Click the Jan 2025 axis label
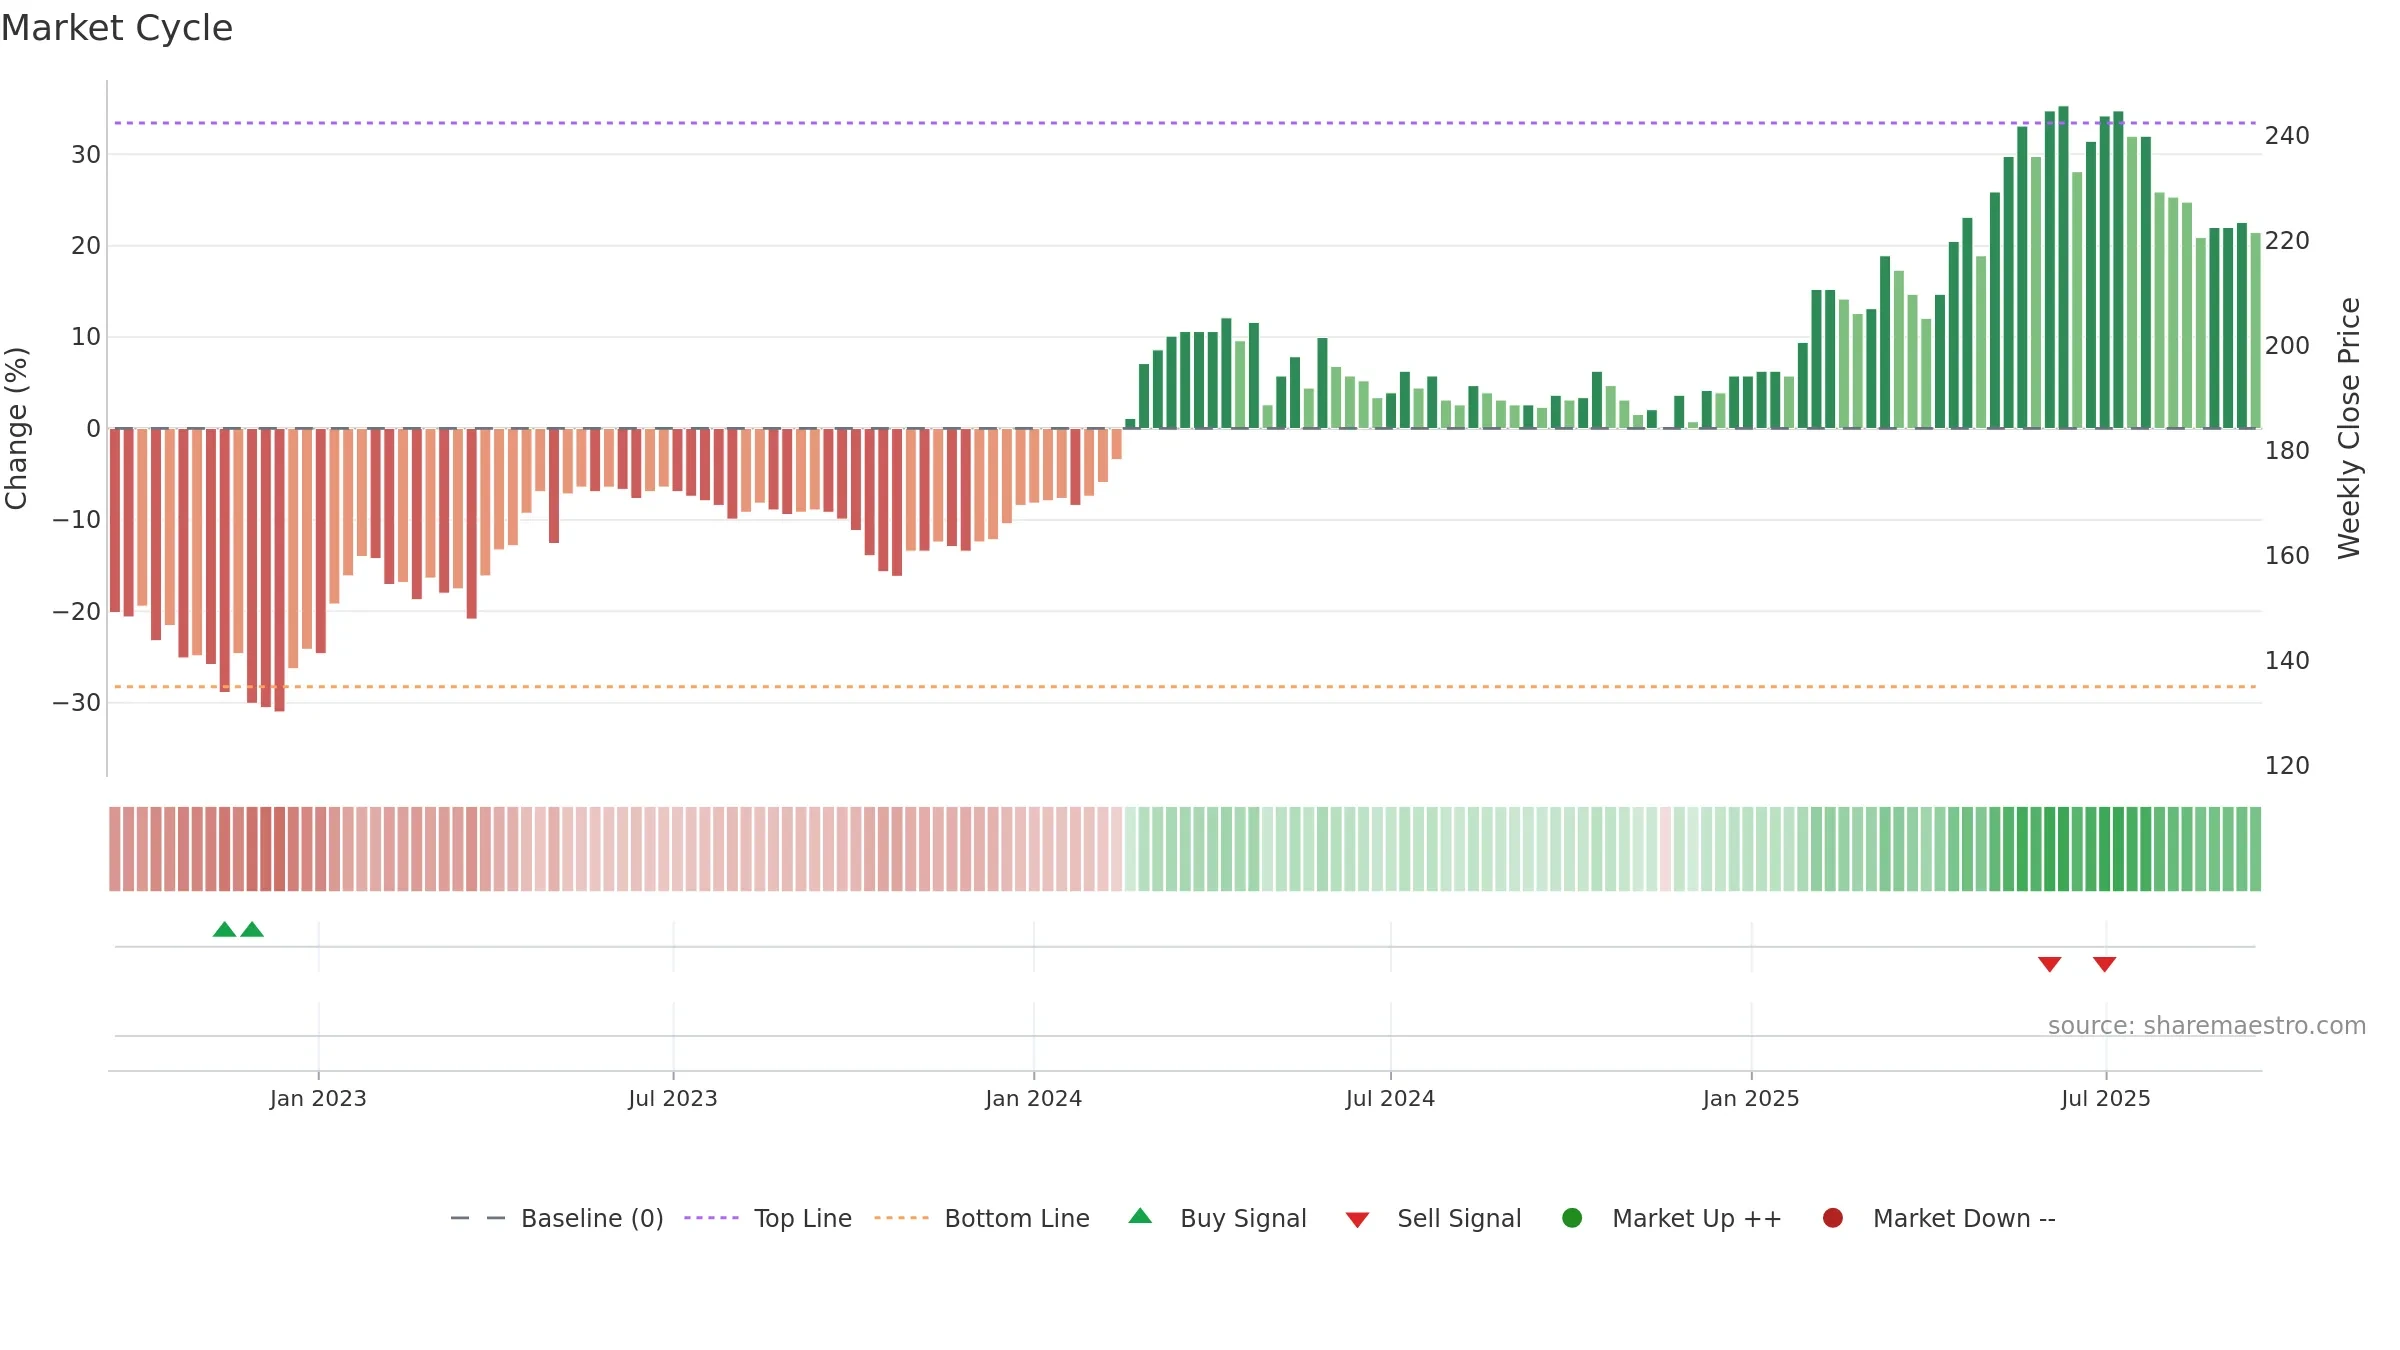The width and height of the screenshot is (2400, 1350). 1751,1098
